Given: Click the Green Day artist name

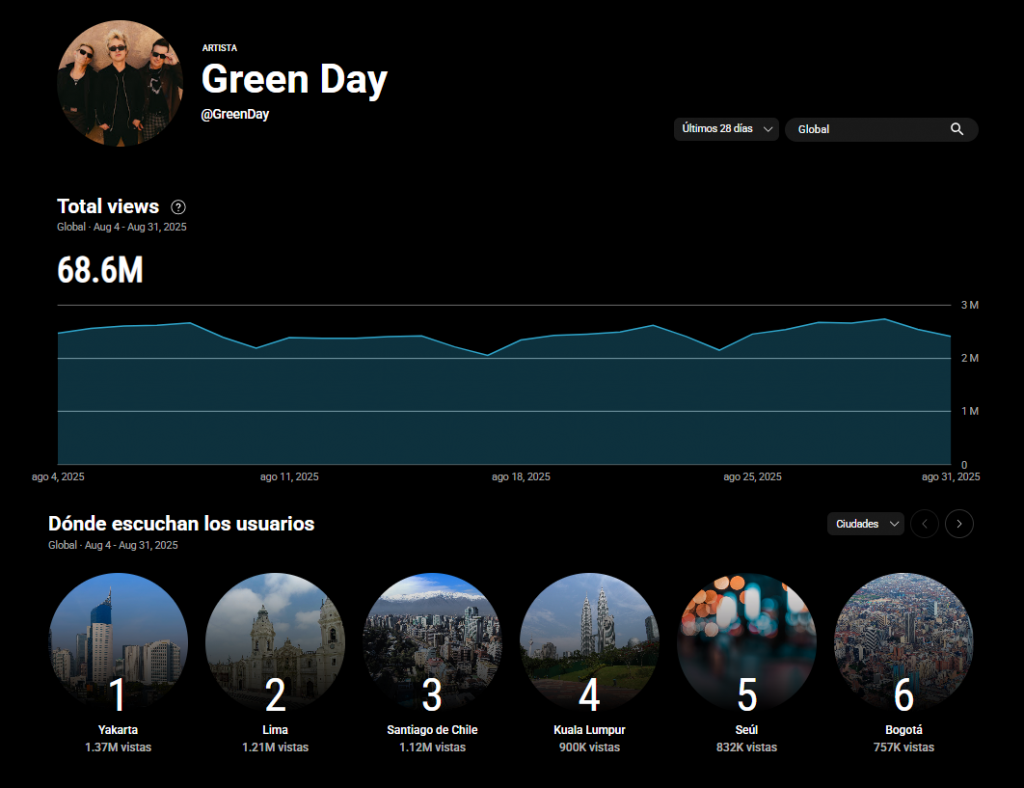Looking at the screenshot, I should tap(294, 80).
